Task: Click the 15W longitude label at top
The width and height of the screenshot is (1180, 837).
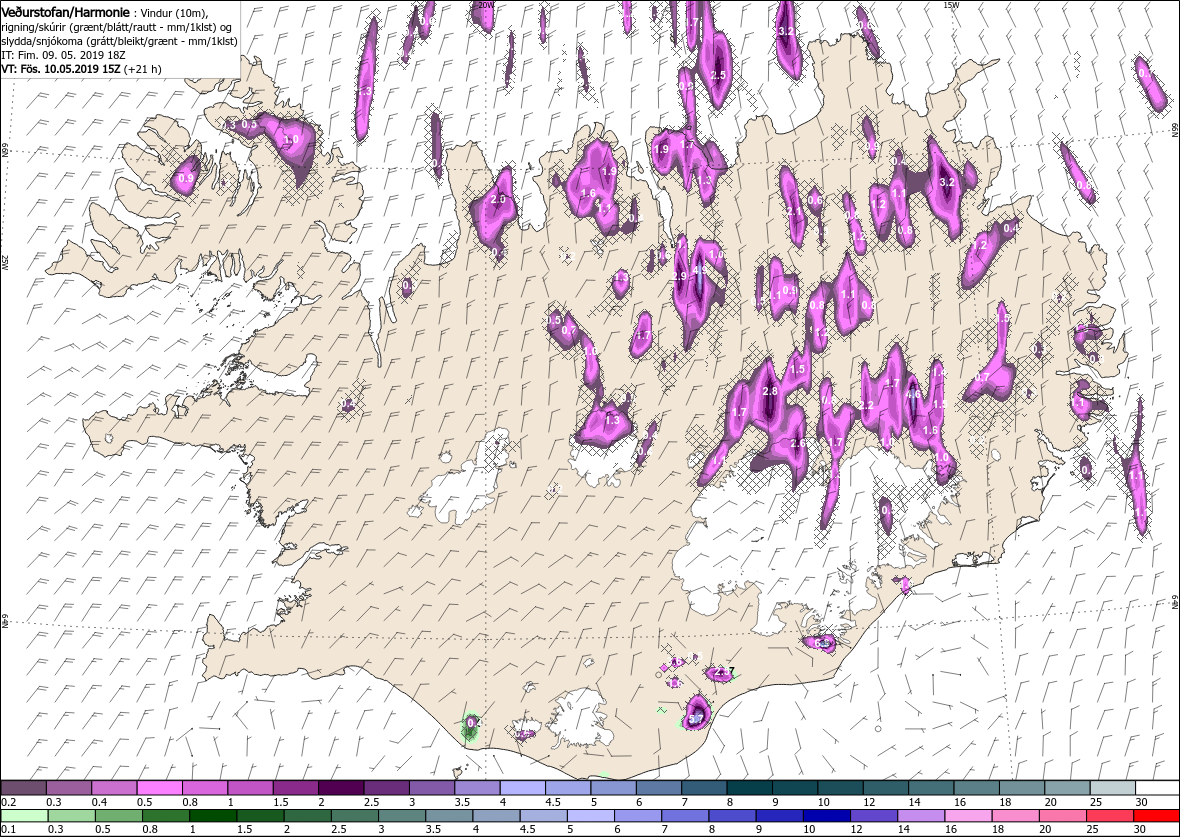Action: point(951,5)
